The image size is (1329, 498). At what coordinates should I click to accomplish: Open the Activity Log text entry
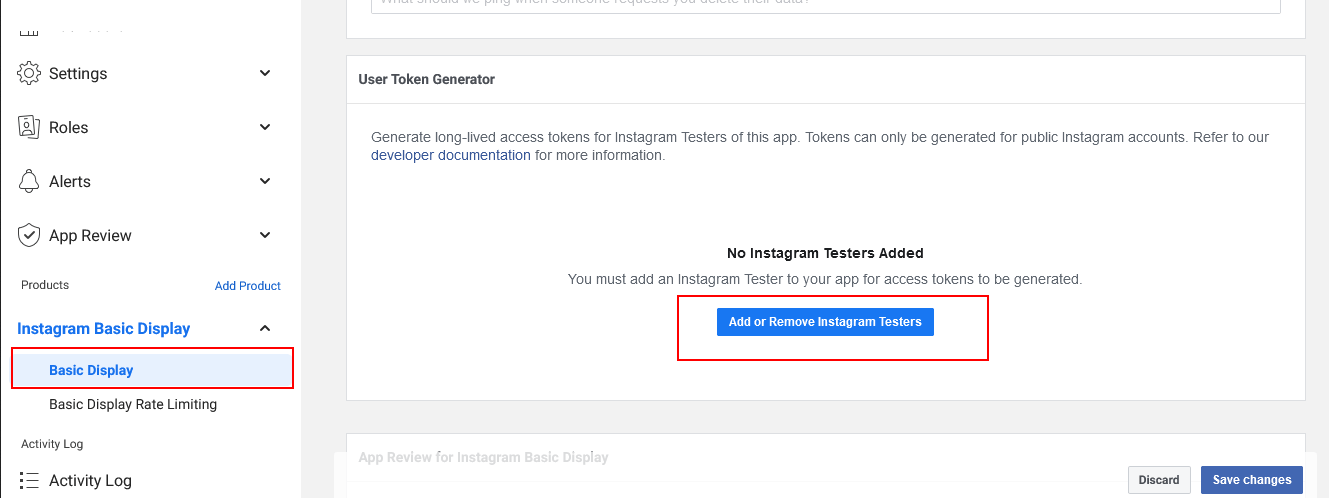(90, 481)
